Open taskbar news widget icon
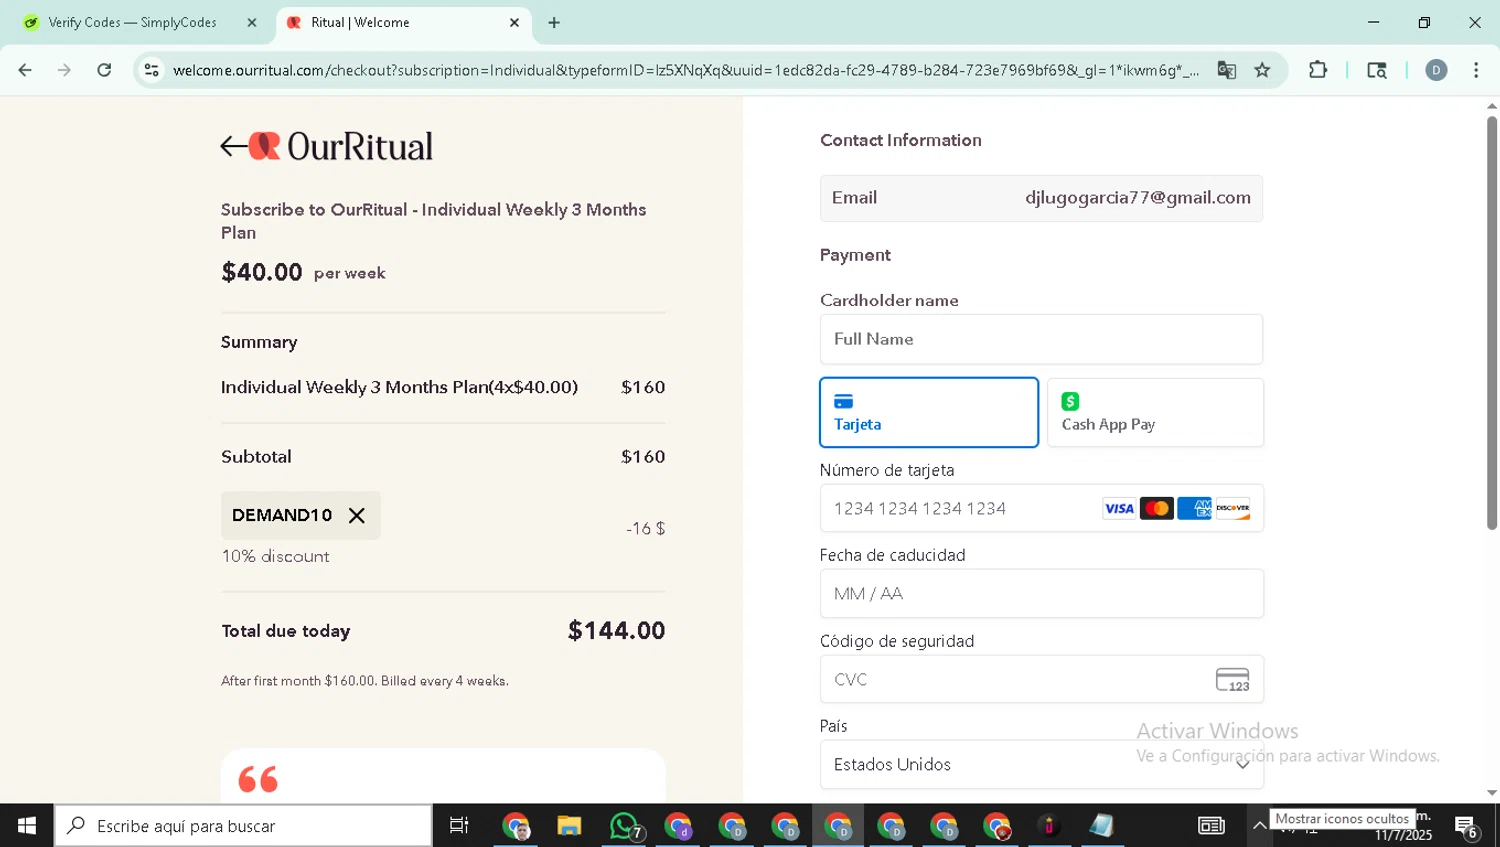 [1211, 826]
